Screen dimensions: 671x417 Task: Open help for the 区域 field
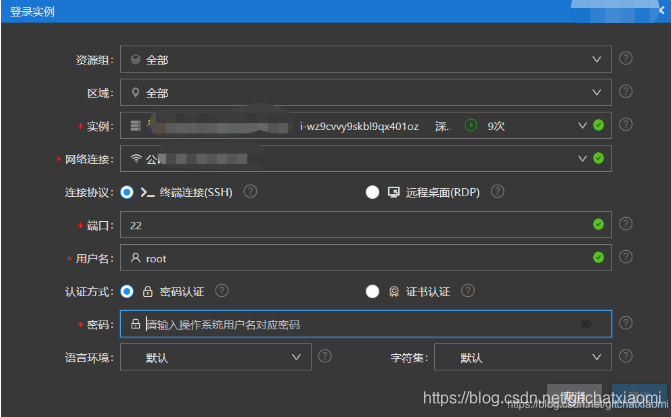coord(626,92)
